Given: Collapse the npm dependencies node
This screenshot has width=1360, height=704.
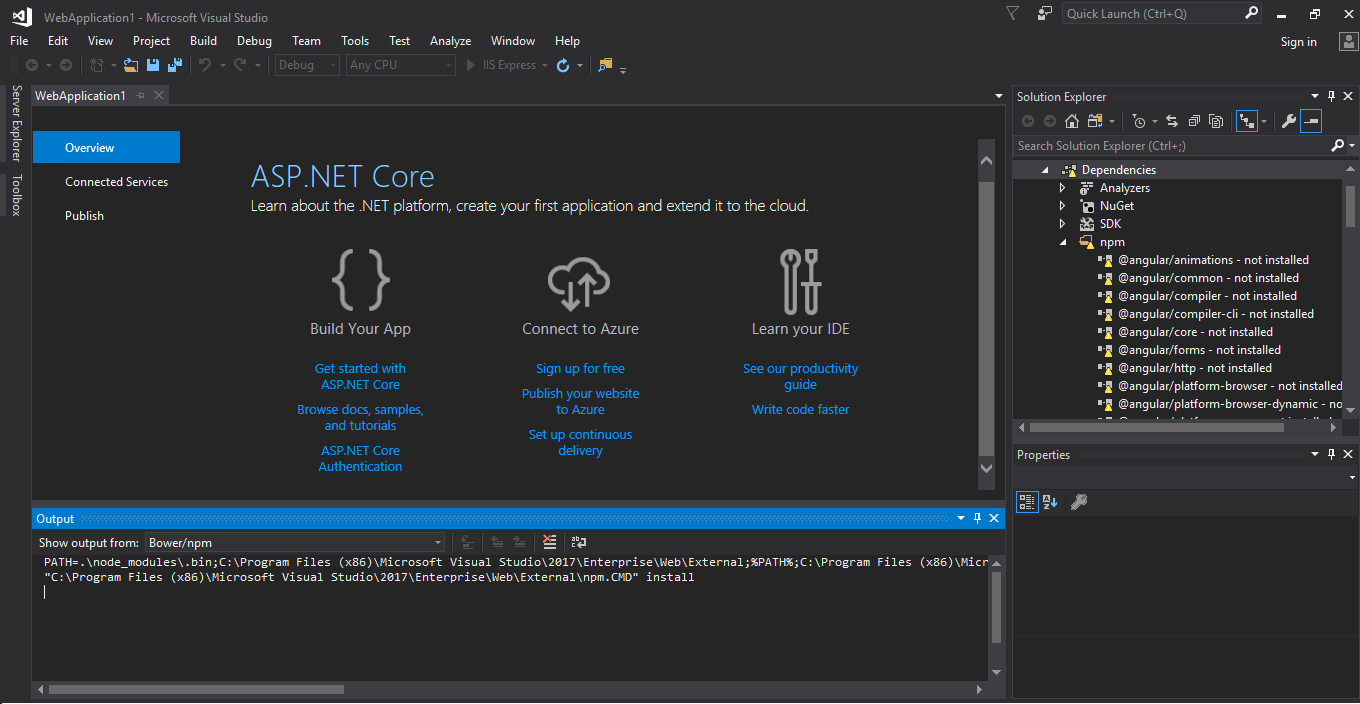Looking at the screenshot, I should tap(1063, 242).
